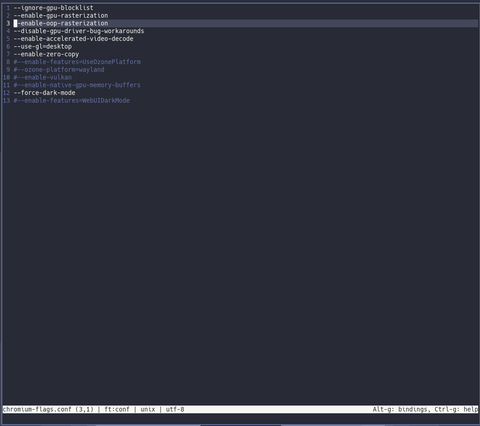Click 'Alt-g: bindings' hint in status bar
This screenshot has width=480, height=426.
tap(401, 409)
